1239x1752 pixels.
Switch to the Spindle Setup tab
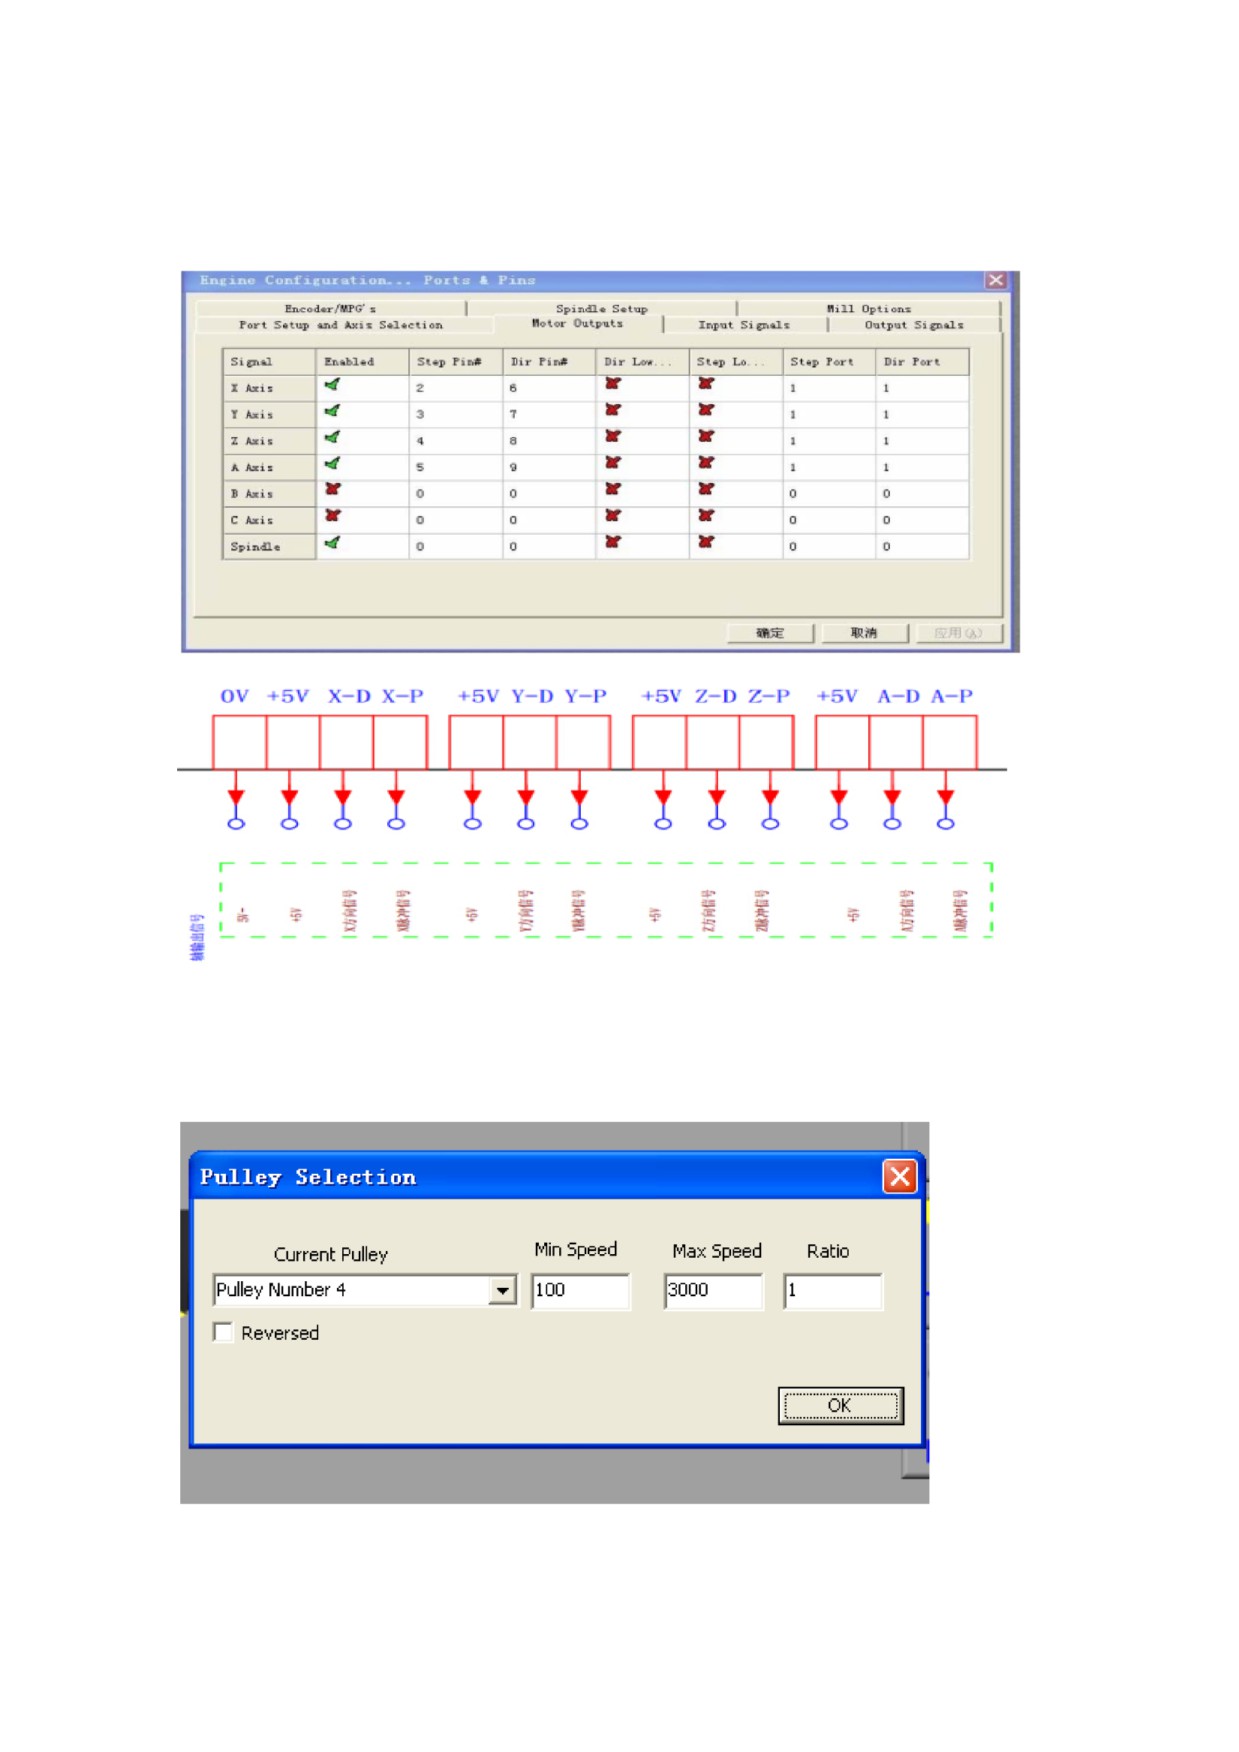(601, 309)
